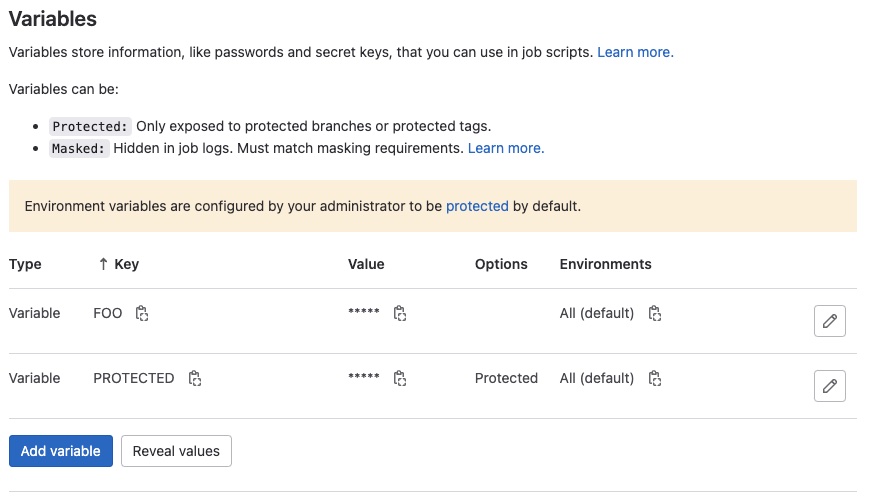Click the Type column header
This screenshot has height=503, width=871.
[x=25, y=264]
